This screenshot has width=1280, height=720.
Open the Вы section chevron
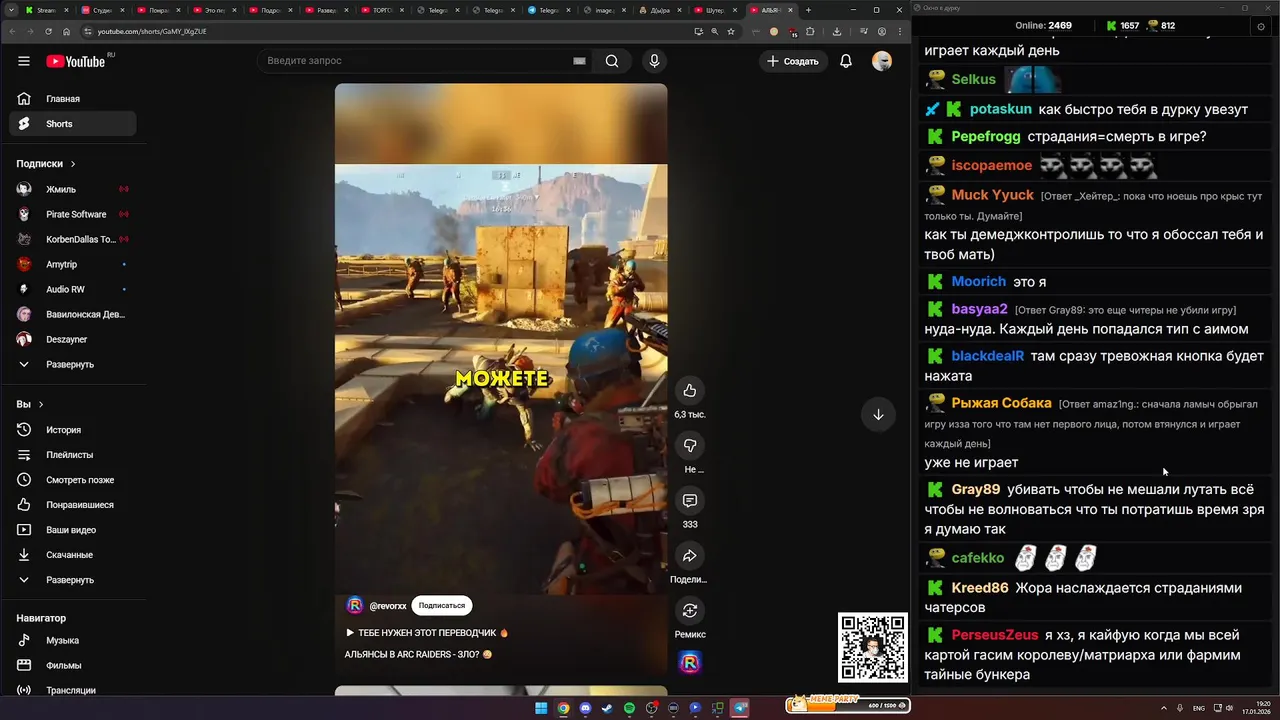(41, 404)
